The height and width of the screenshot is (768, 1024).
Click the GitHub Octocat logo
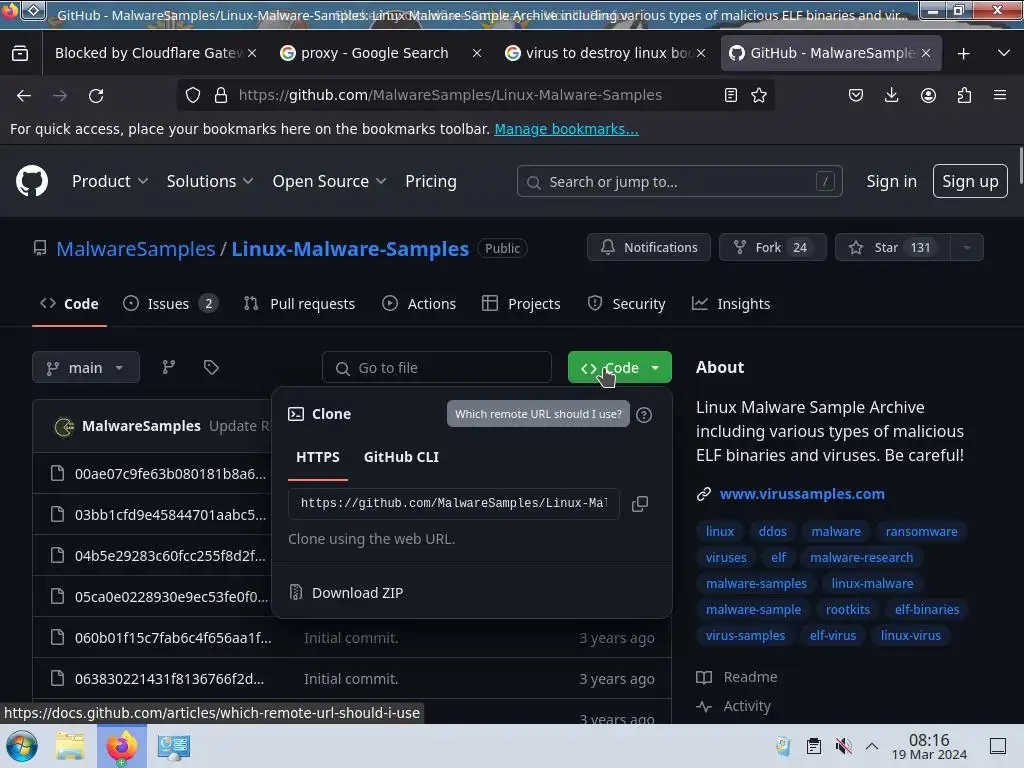(x=31, y=181)
